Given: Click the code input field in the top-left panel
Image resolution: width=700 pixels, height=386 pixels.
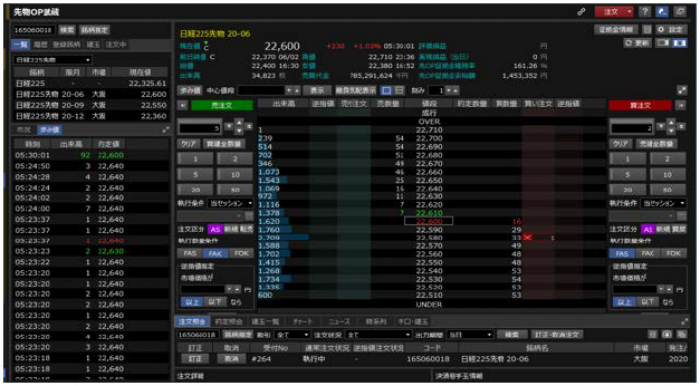Looking at the screenshot, I should 34,30.
